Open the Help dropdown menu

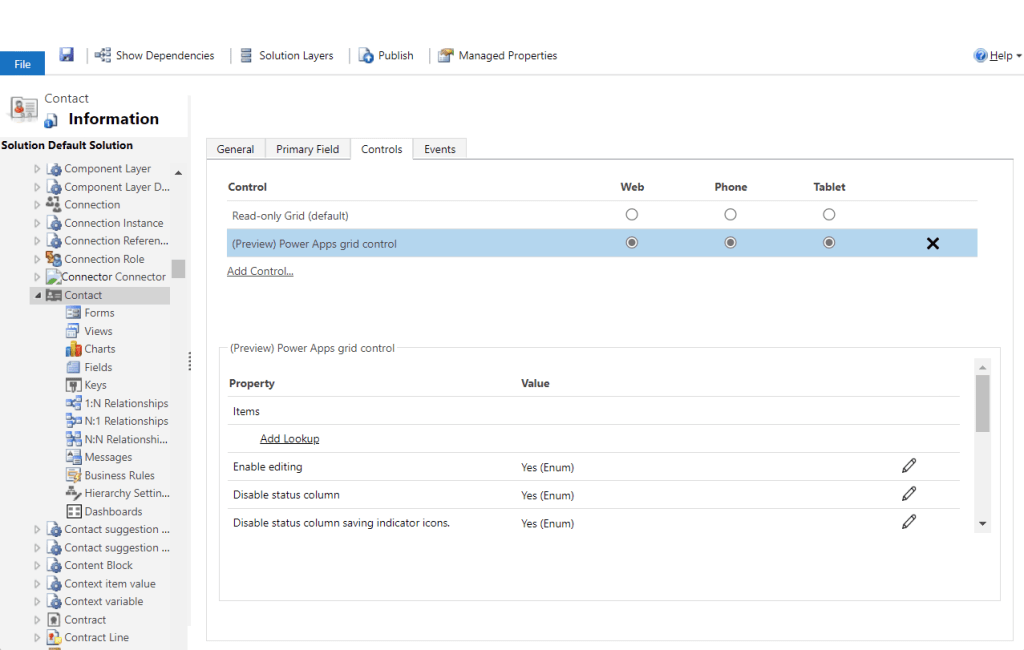tap(998, 56)
